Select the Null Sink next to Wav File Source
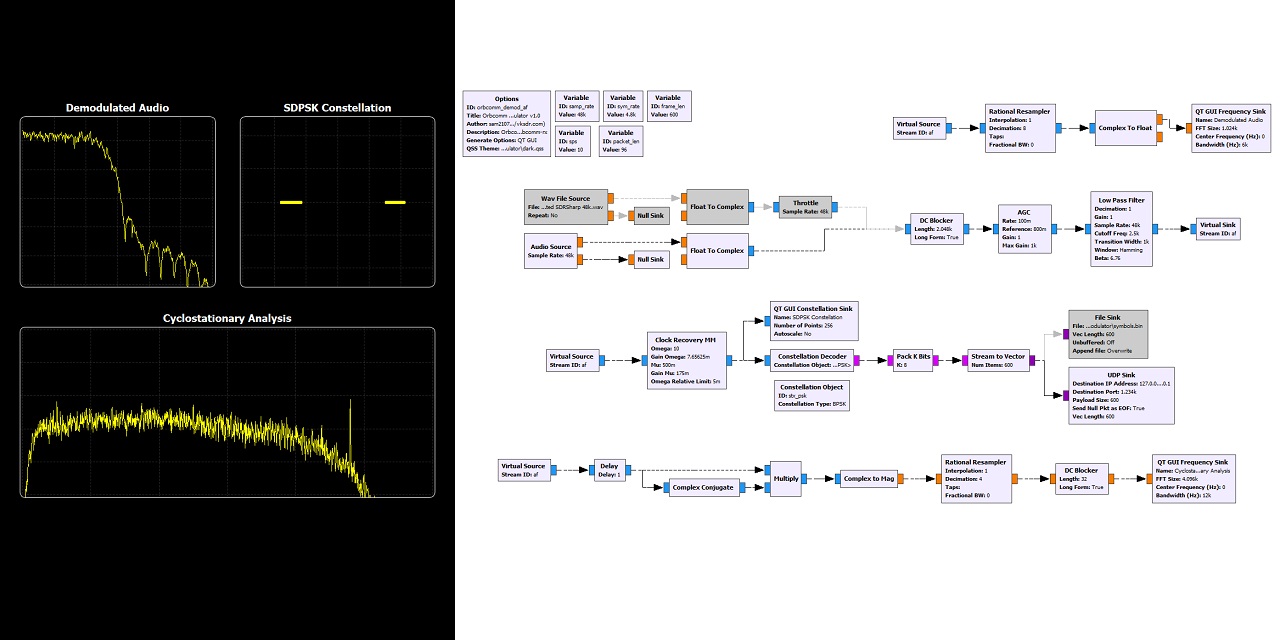This screenshot has width=1280, height=640. (x=650, y=215)
